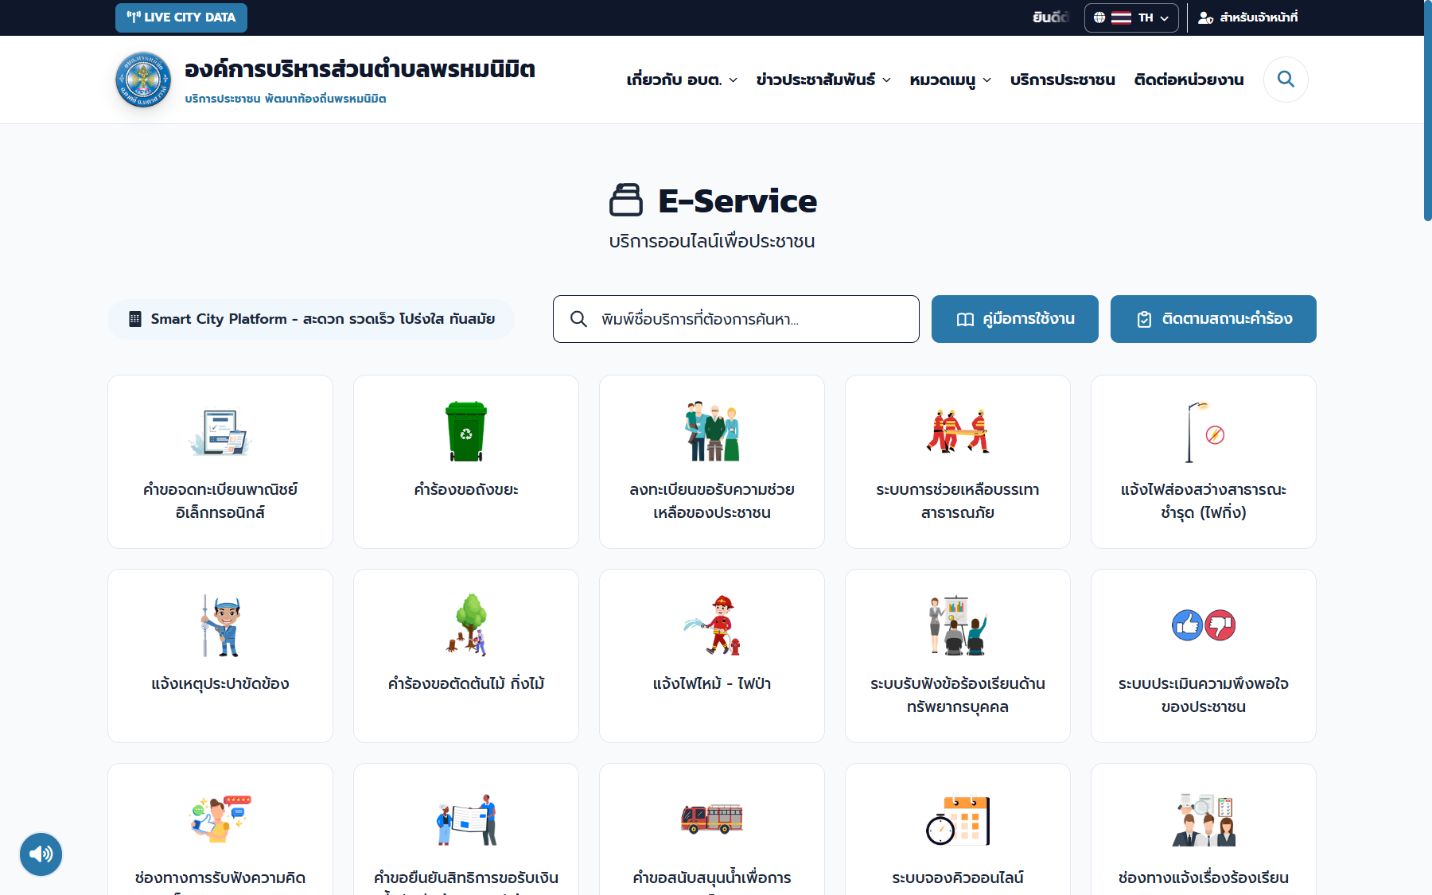Open the สำหรับเจ้าหน้าที่ staff login link
This screenshot has height=895, width=1432.
click(1248, 18)
